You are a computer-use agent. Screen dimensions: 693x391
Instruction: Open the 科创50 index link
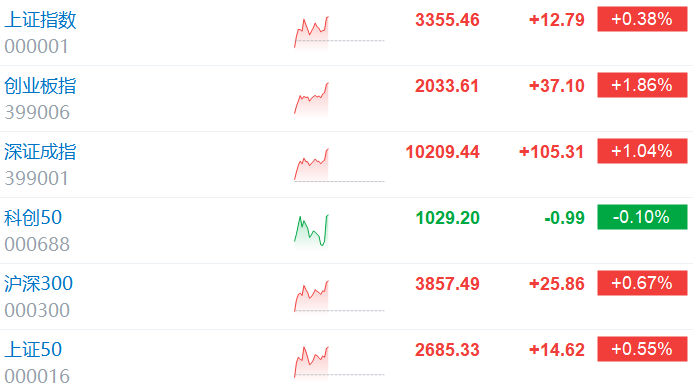33,218
